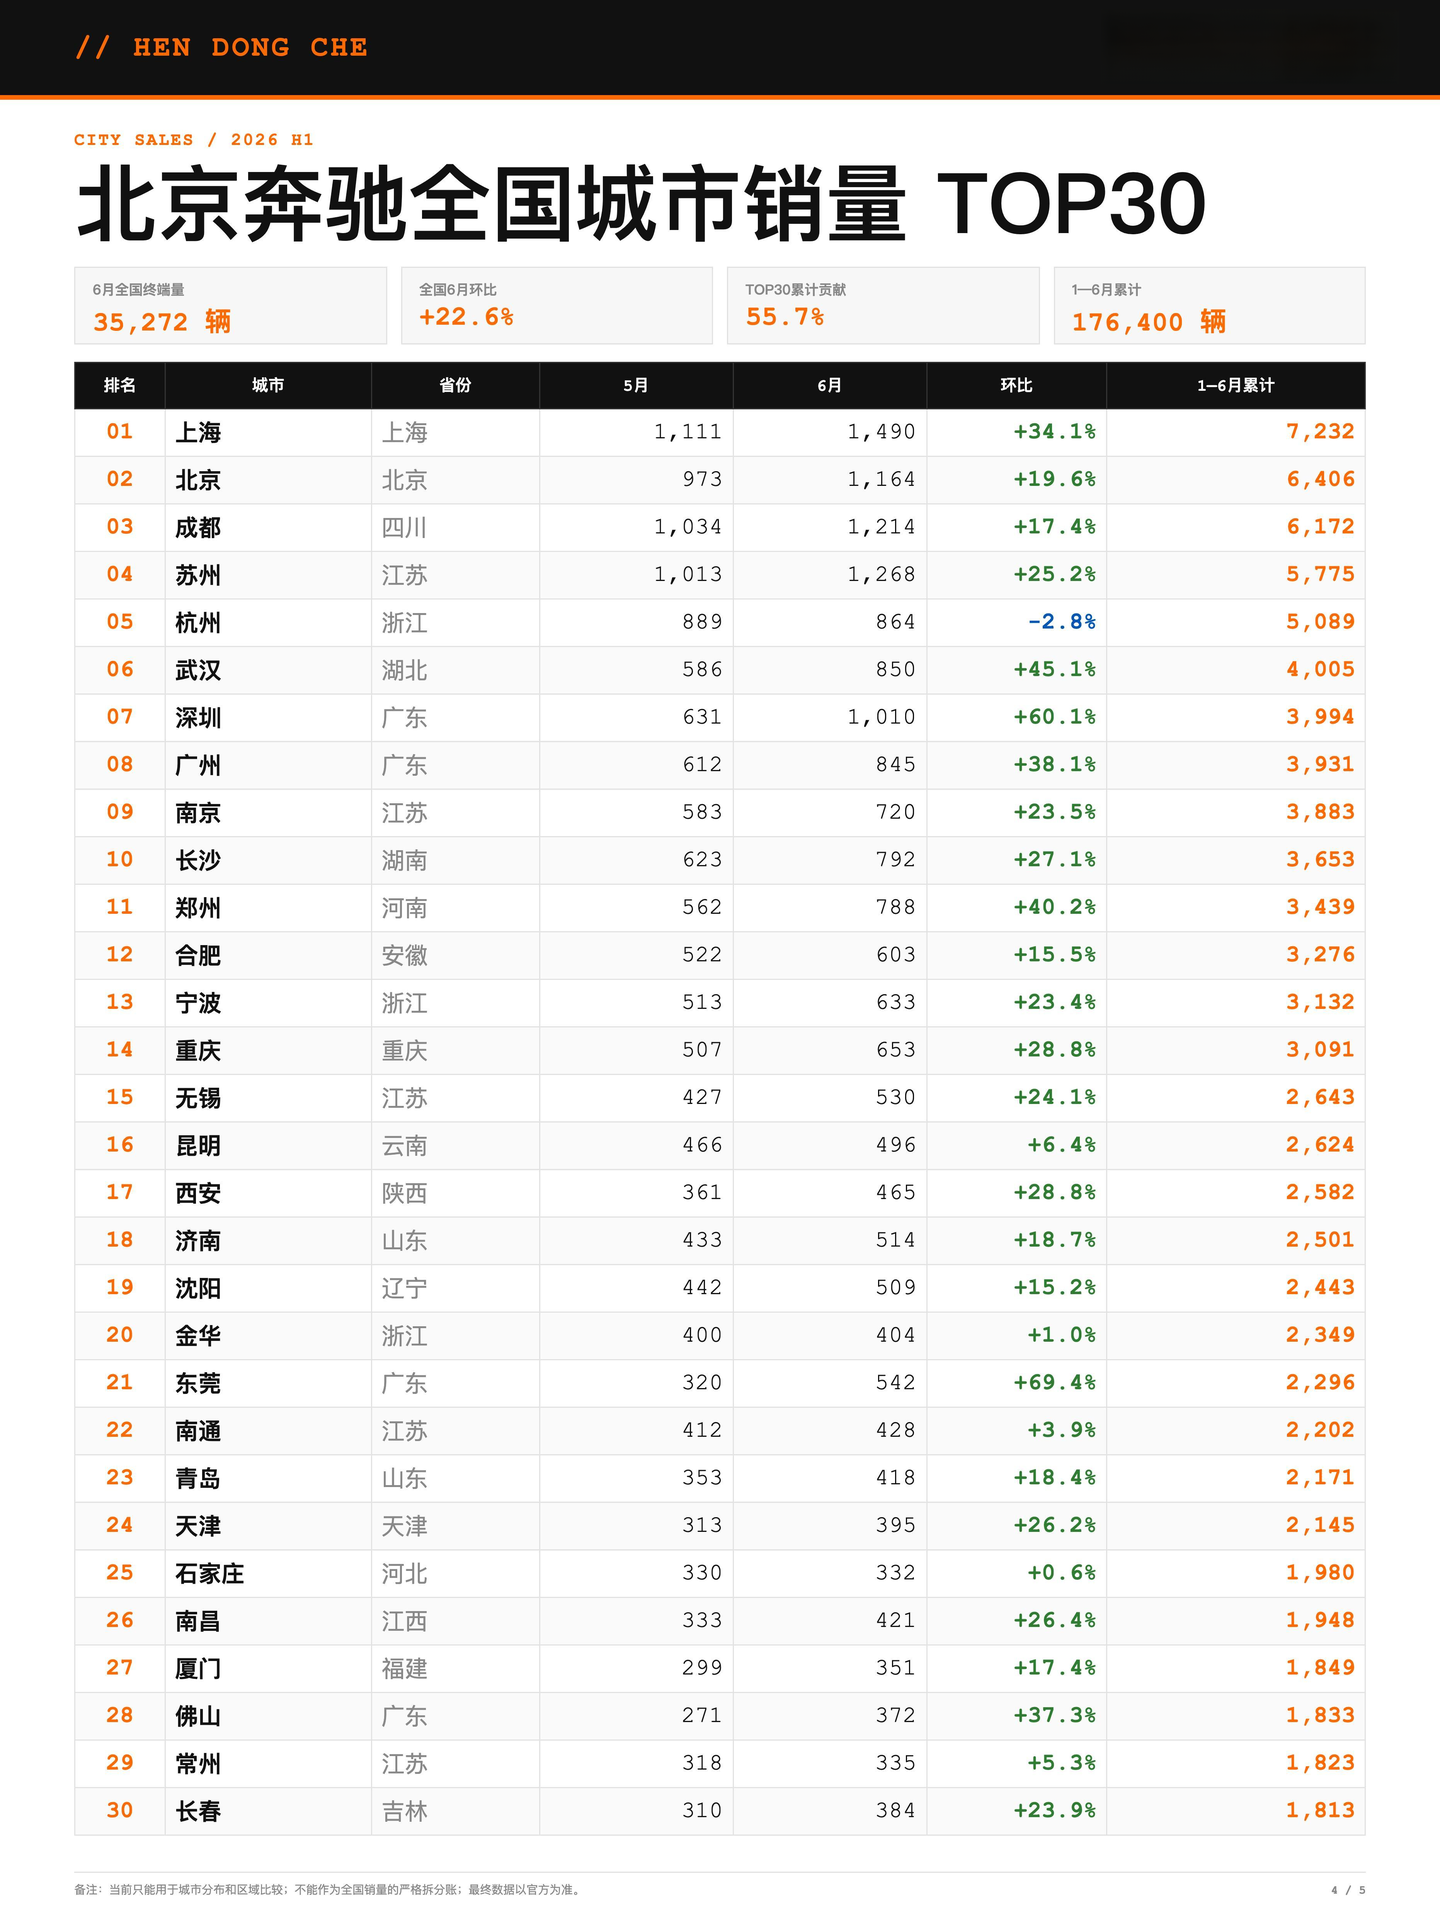This screenshot has height=1925, width=1440.
Task: Click the 城市 column header
Action: (268, 385)
